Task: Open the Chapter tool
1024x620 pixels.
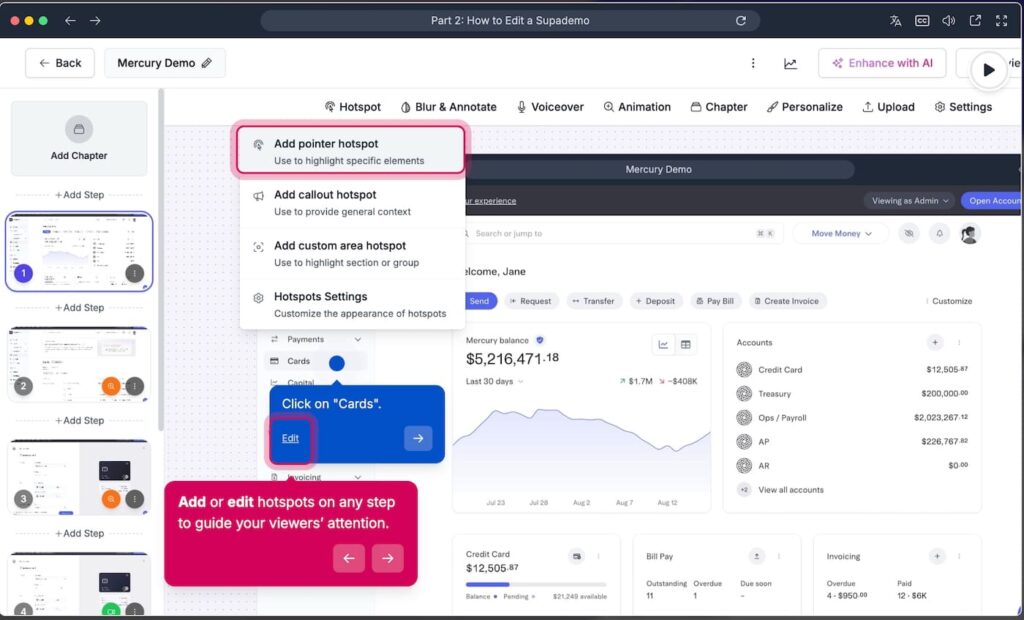Action: pyautogui.click(x=718, y=107)
